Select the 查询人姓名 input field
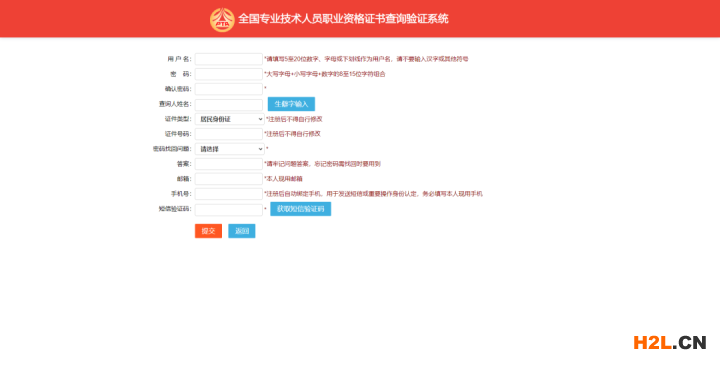 pyautogui.click(x=229, y=104)
